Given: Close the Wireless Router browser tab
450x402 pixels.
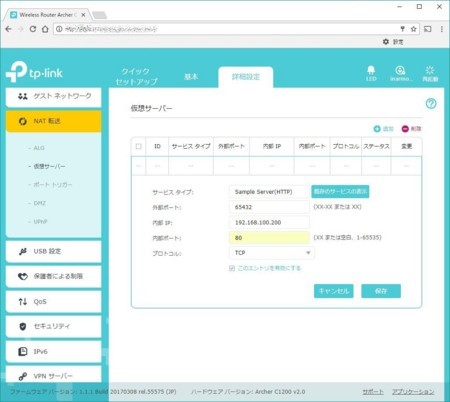Looking at the screenshot, I should pyautogui.click(x=83, y=15).
